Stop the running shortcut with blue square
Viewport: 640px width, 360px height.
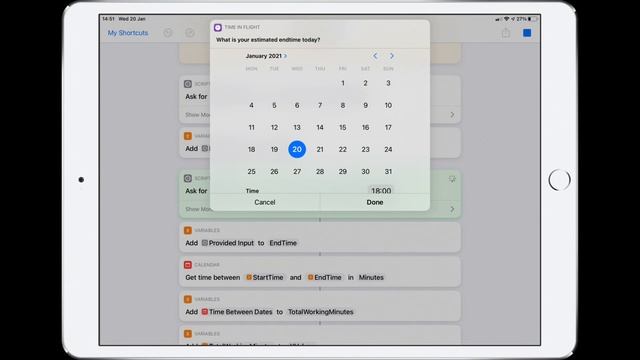[x=527, y=33]
